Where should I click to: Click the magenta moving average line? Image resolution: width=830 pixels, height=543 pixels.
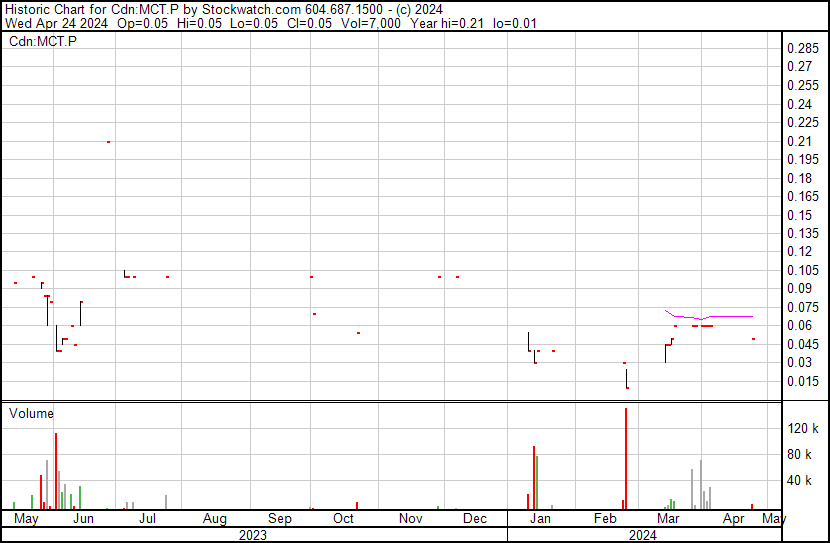[709, 316]
